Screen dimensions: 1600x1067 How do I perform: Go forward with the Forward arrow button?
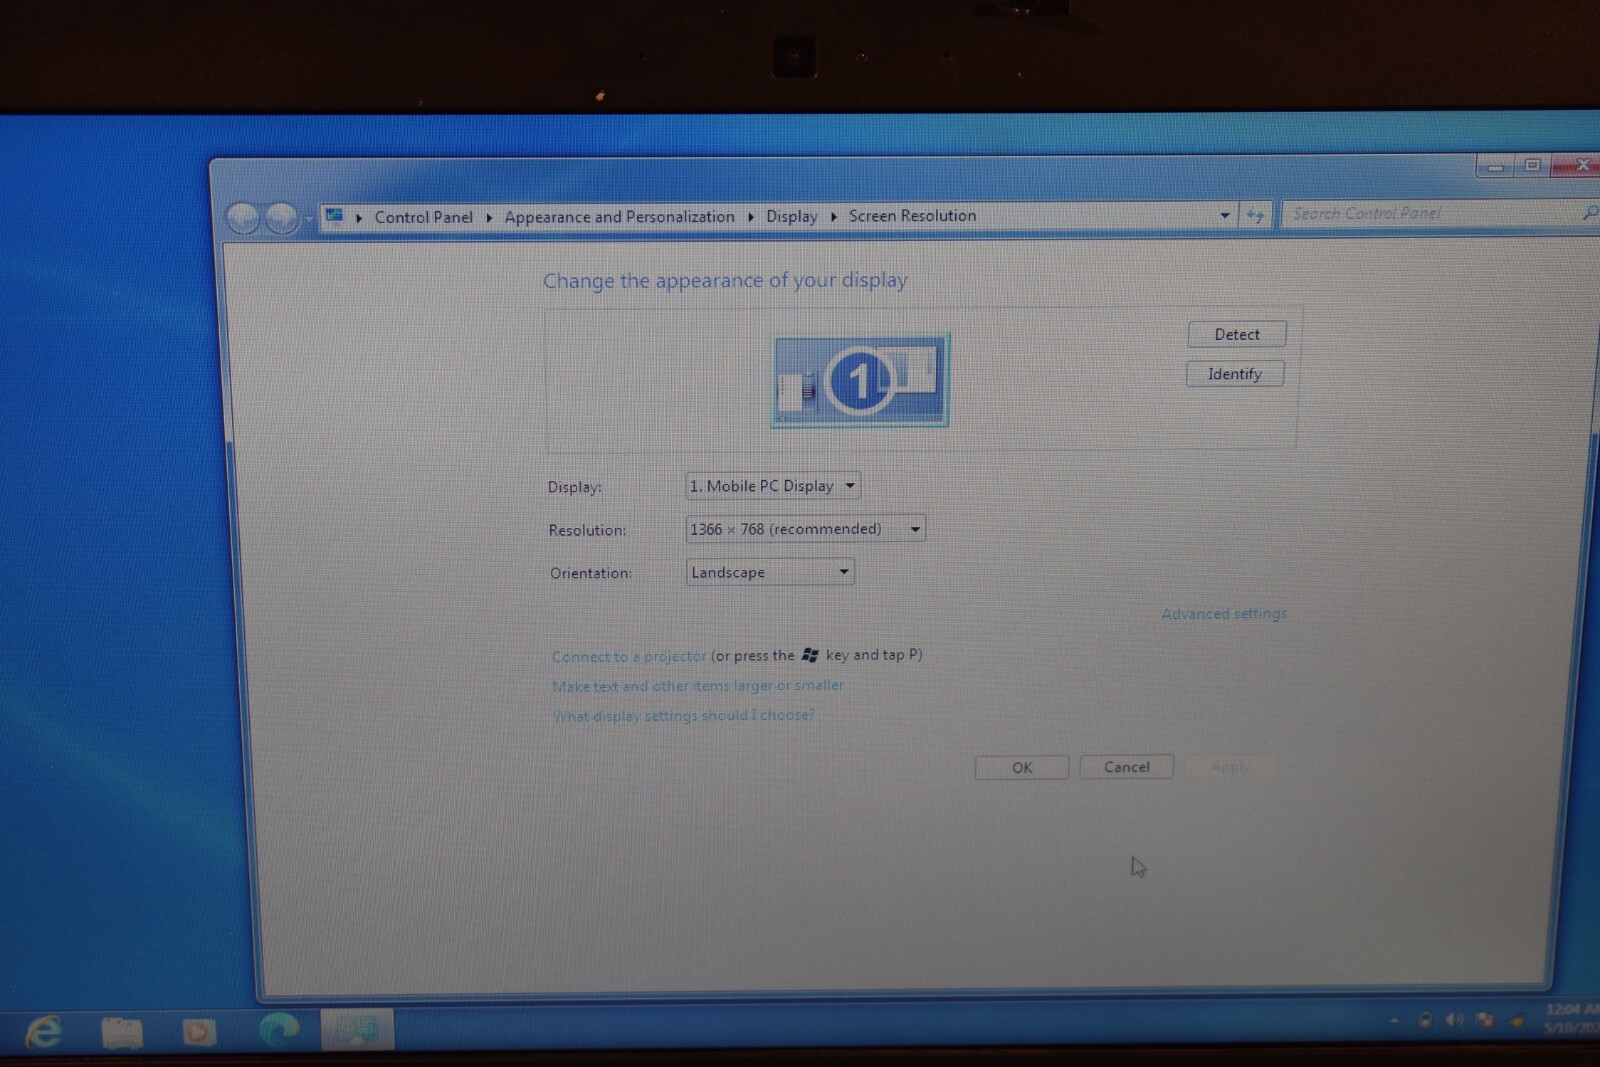[282, 217]
